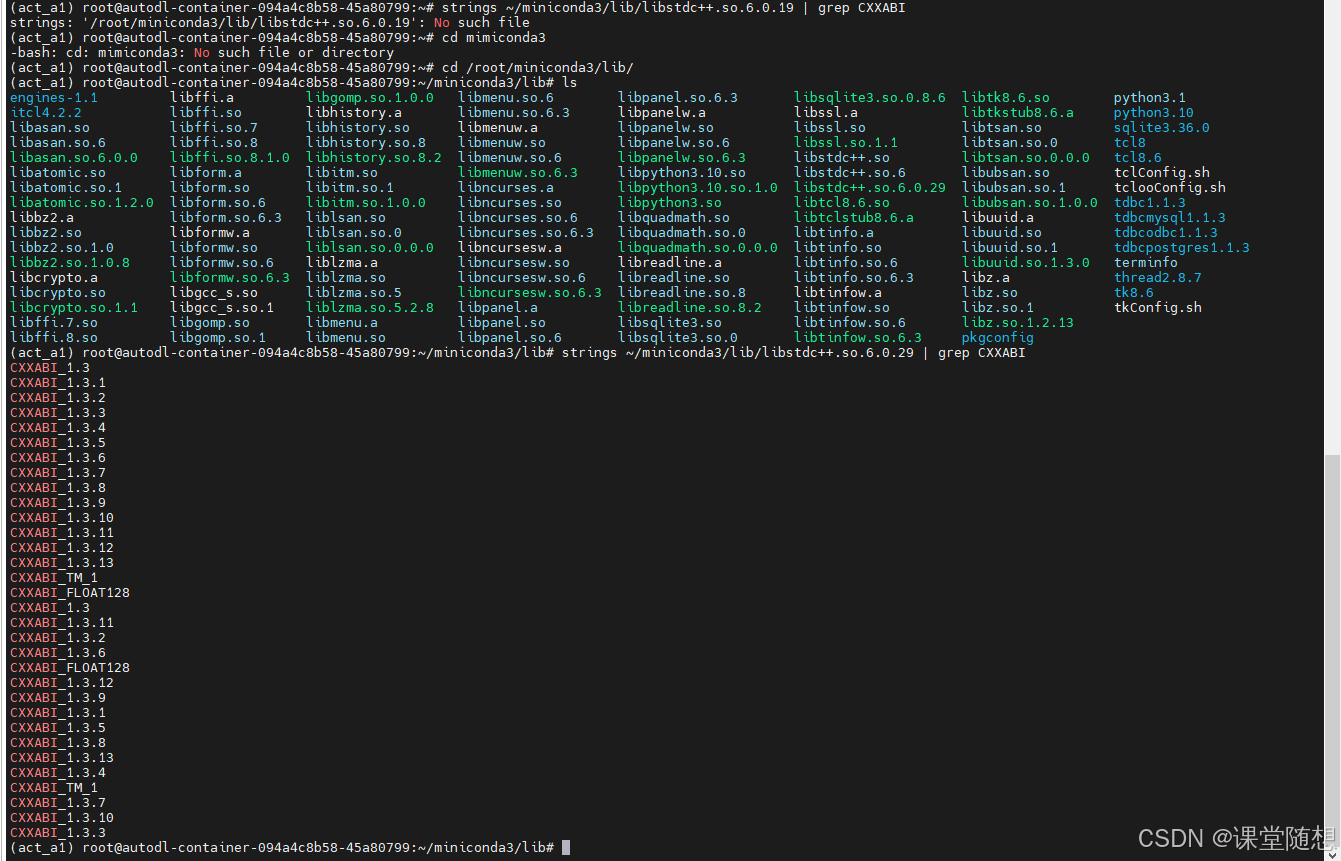This screenshot has height=861, width=1341.
Task: Select tdbcpostgres1.1.3 in the listing
Action: click(x=1182, y=248)
